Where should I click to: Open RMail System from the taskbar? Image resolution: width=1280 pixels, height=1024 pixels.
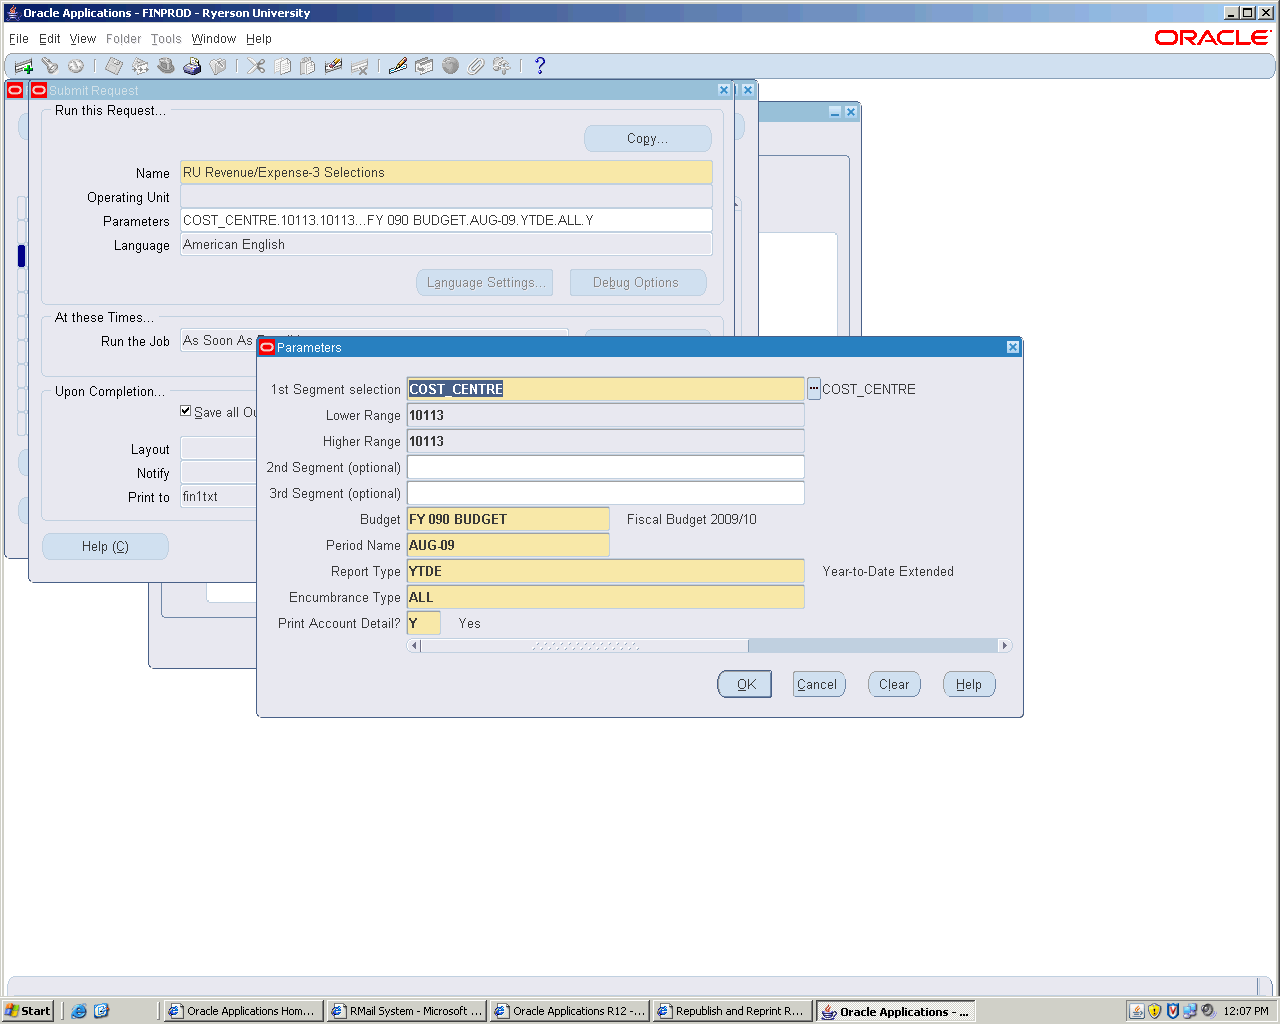point(407,1011)
